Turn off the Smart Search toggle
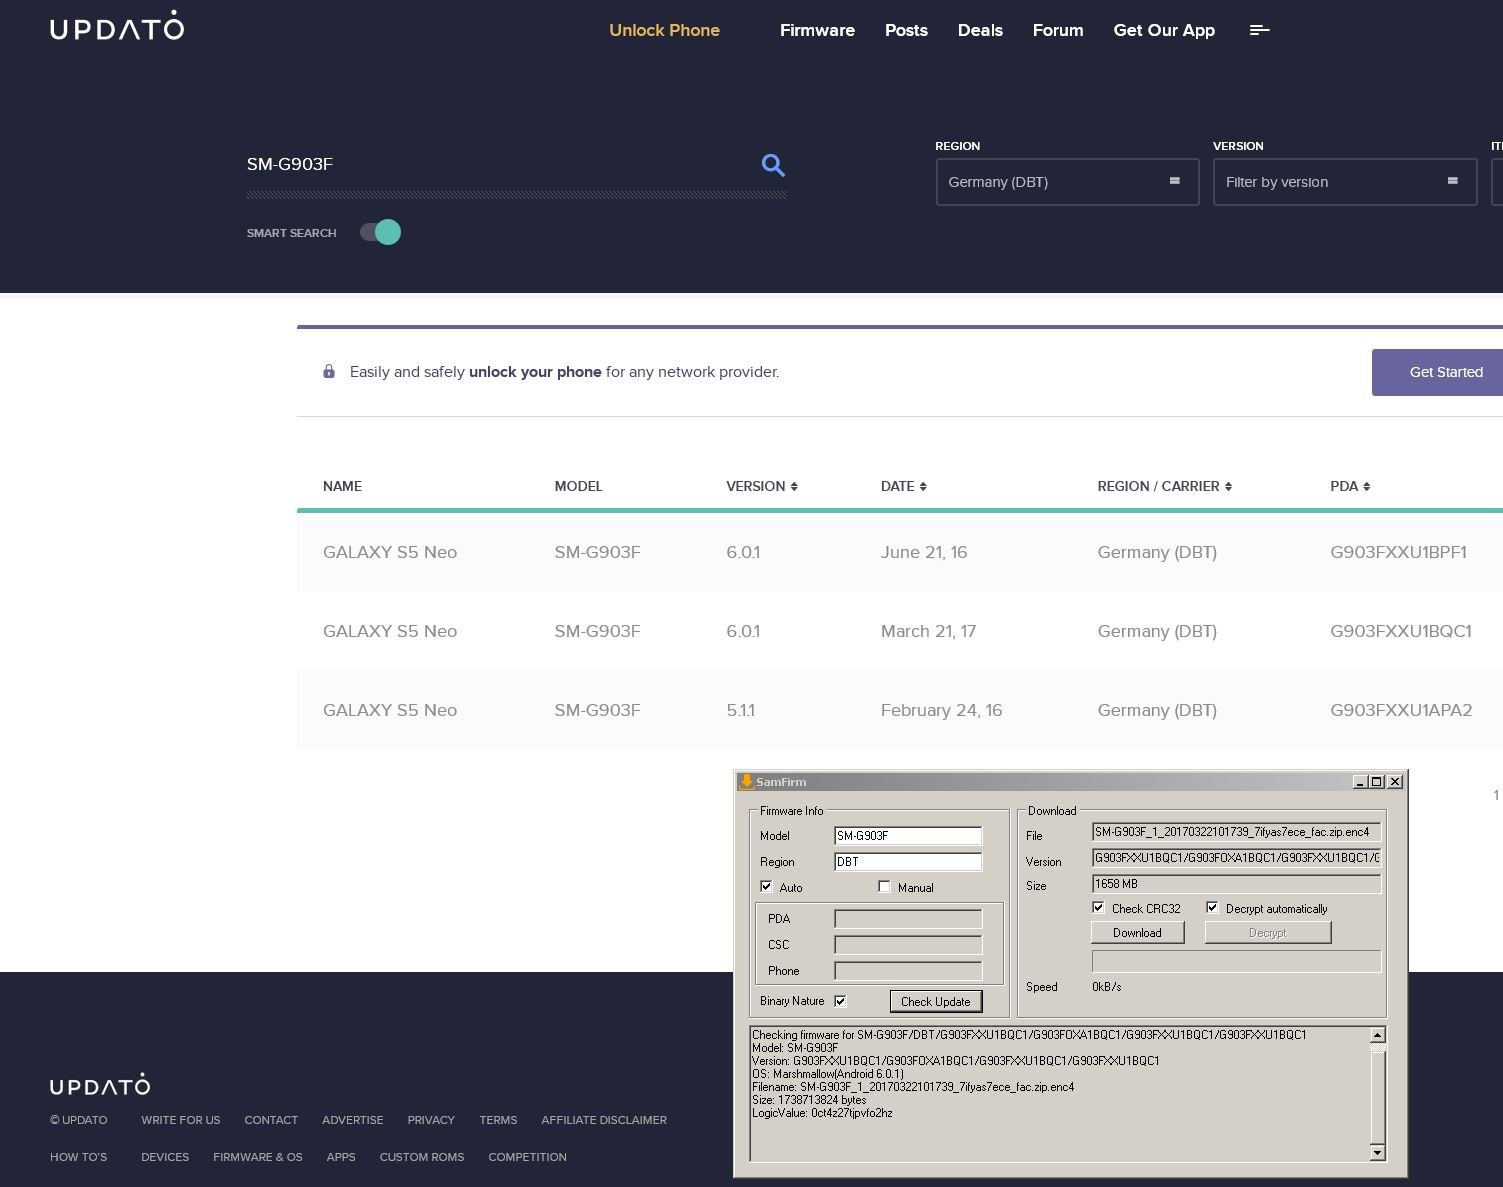Image resolution: width=1503 pixels, height=1187 pixels. point(381,232)
